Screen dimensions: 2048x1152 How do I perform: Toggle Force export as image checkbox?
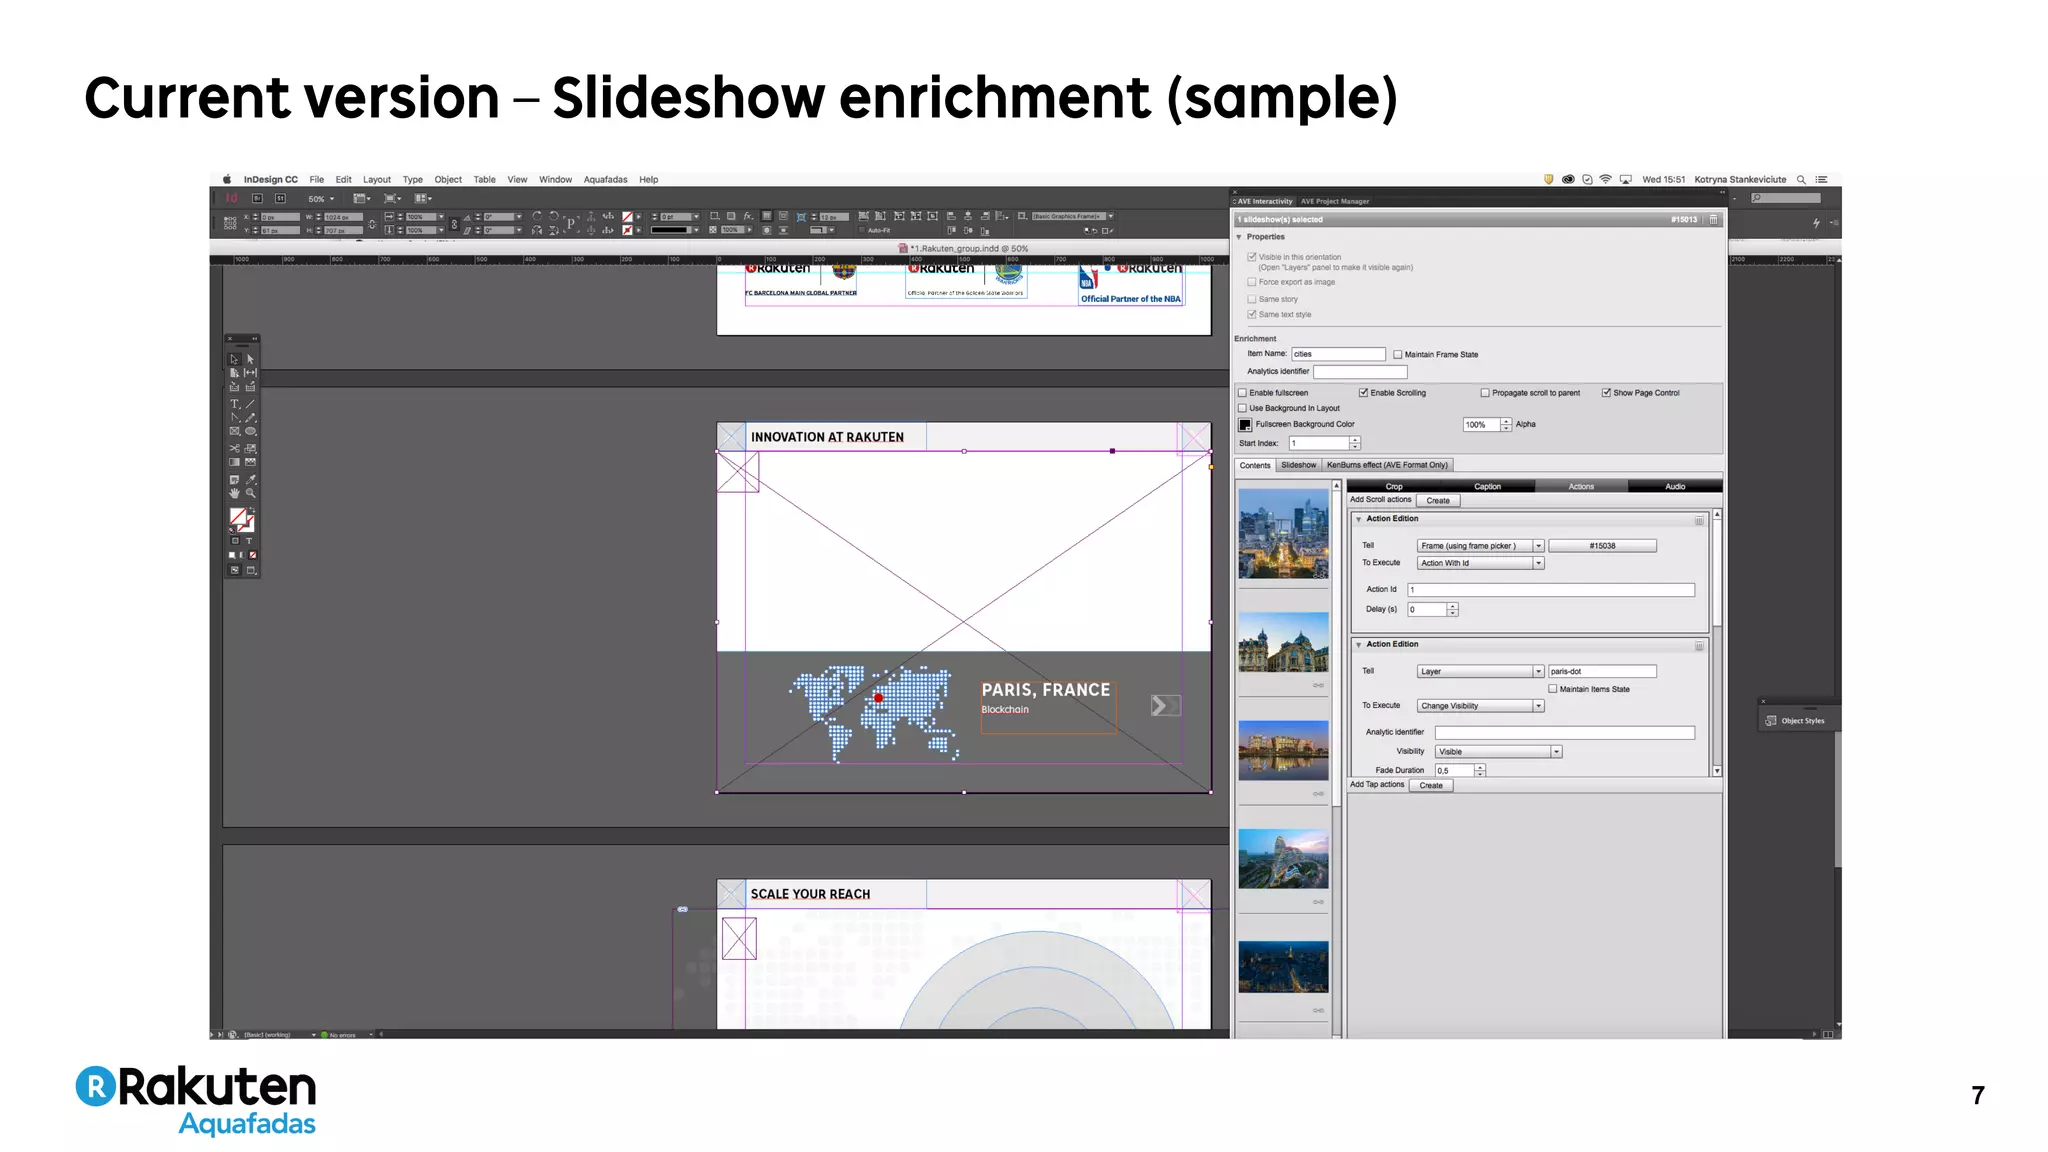tap(1252, 282)
